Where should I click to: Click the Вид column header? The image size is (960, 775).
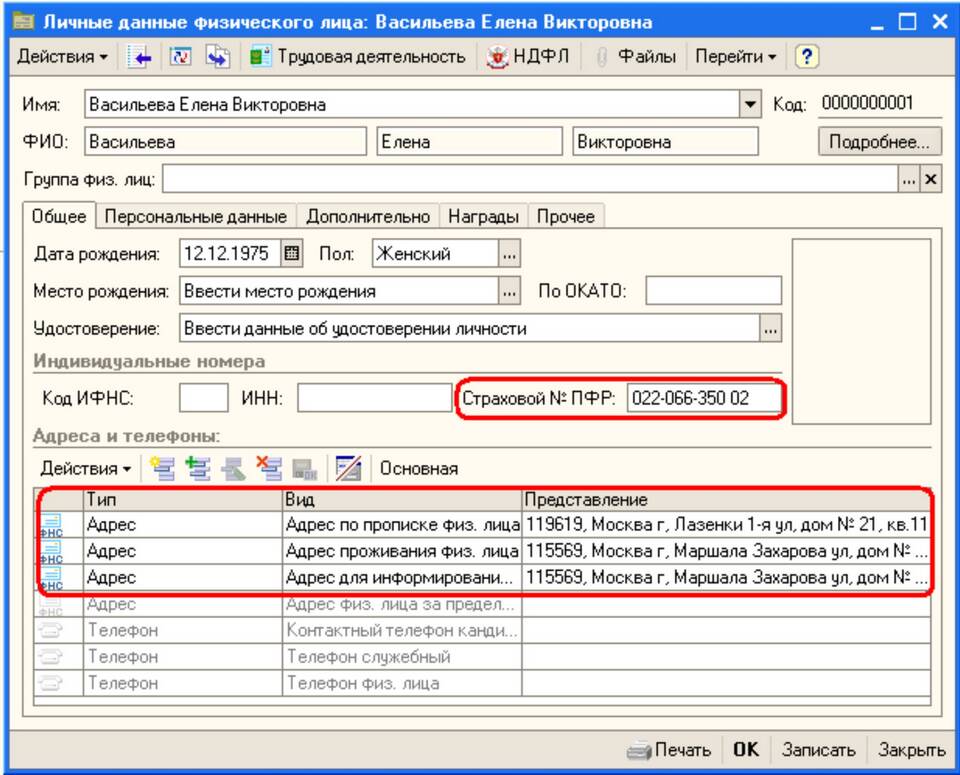(402, 500)
